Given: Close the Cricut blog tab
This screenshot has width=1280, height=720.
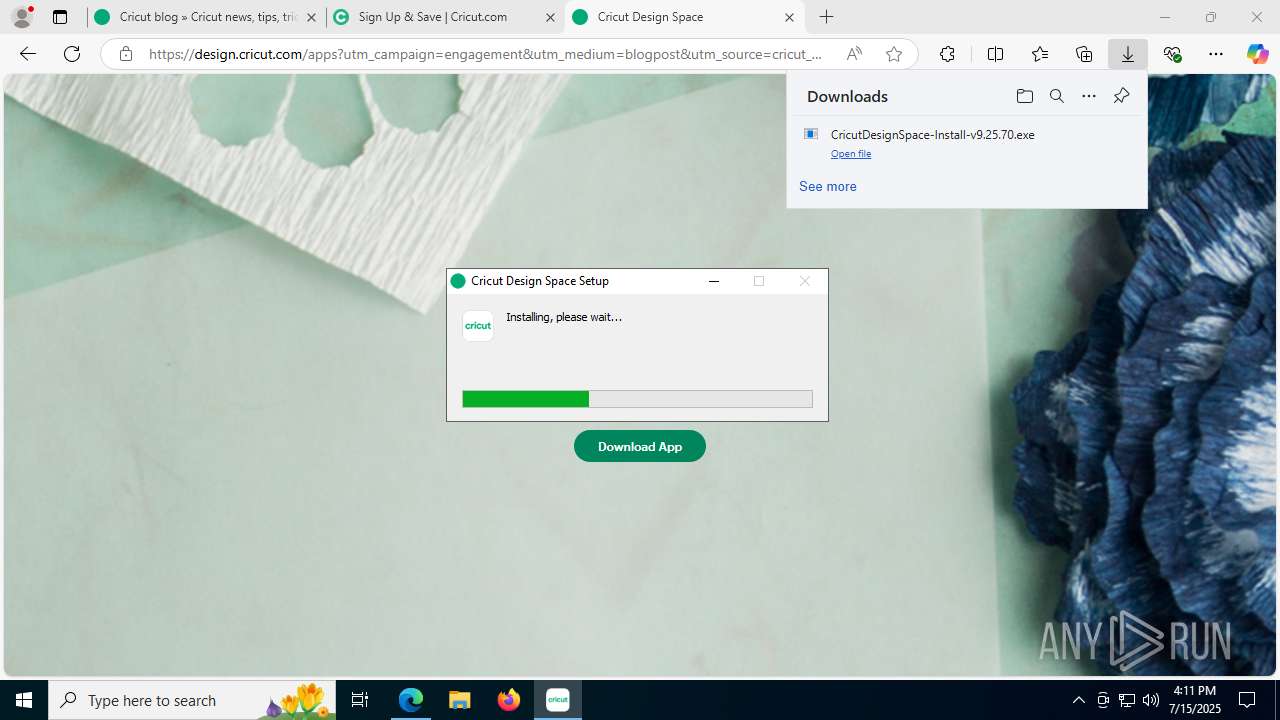Looking at the screenshot, I should point(311,17).
